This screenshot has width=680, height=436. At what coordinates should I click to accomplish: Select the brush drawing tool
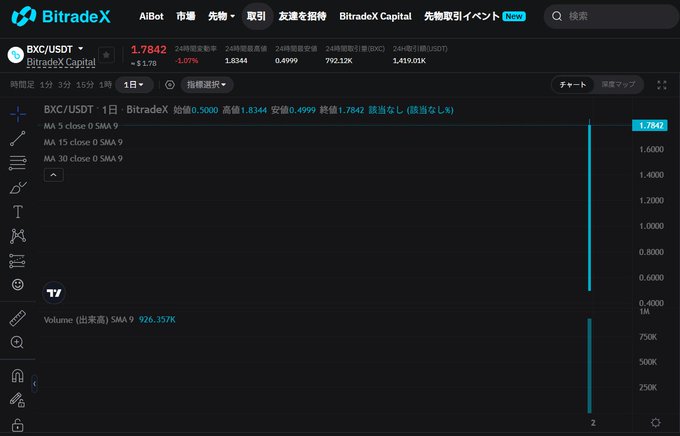pos(18,187)
